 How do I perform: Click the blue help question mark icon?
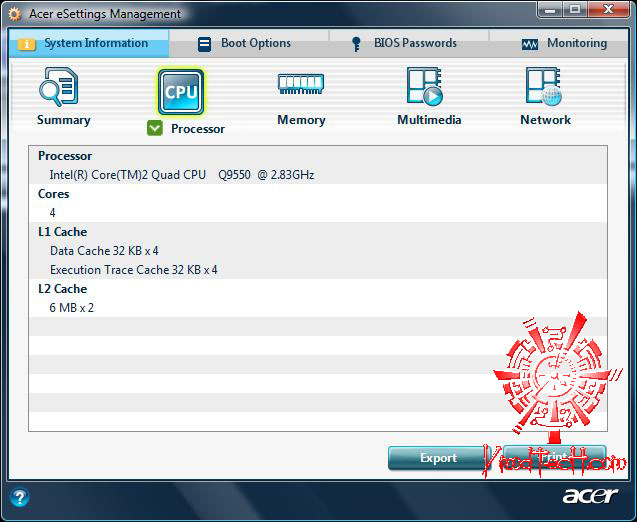tap(20, 497)
